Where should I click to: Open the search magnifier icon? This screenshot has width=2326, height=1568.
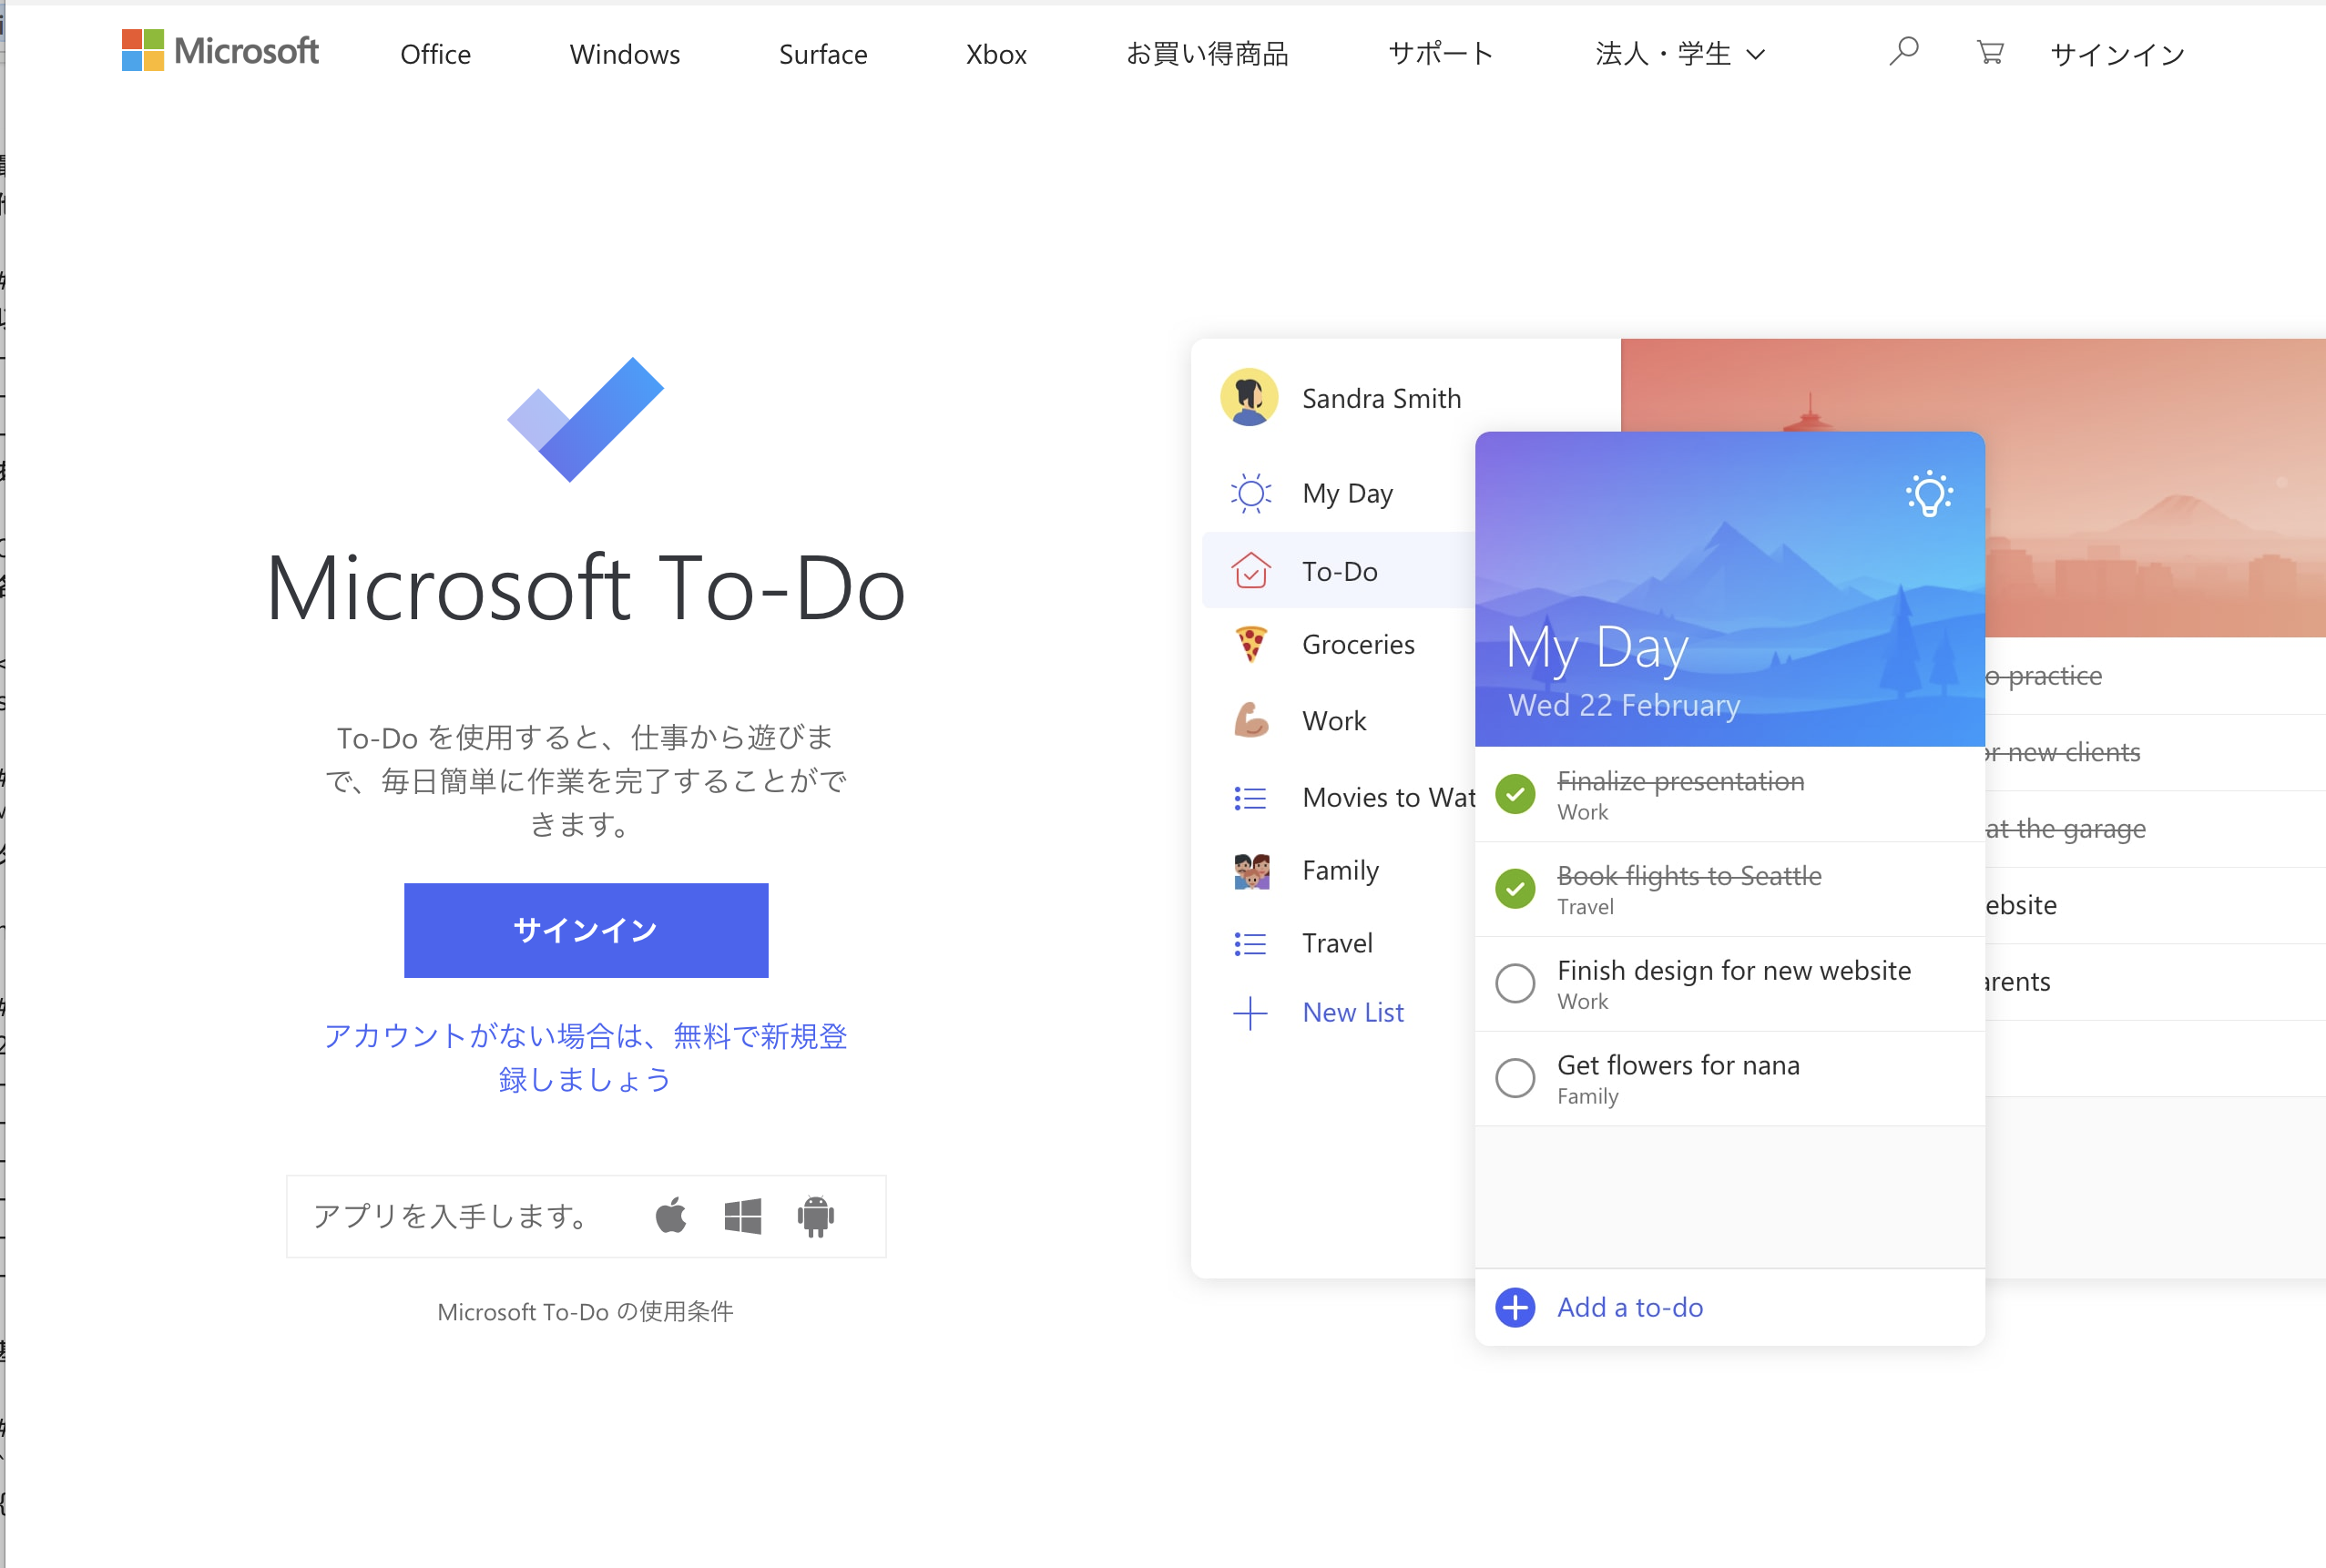coord(1903,51)
